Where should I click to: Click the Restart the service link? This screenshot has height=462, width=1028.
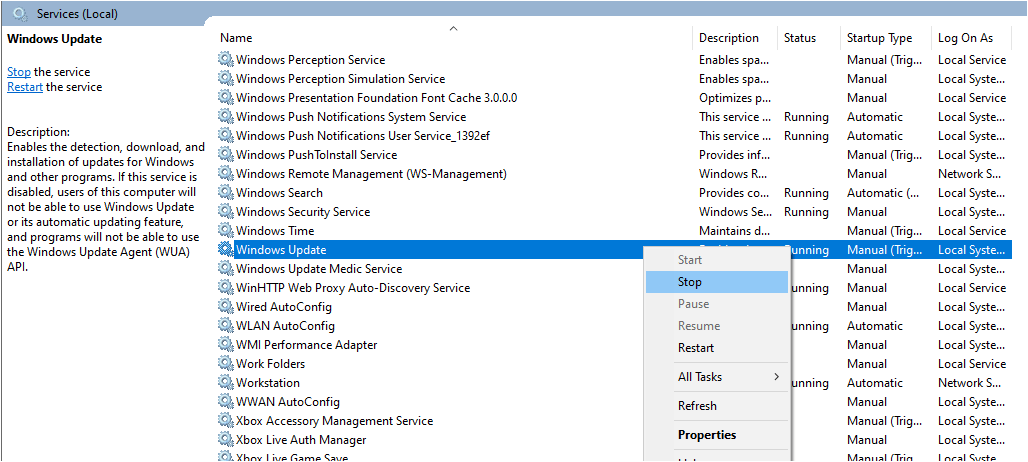(25, 87)
